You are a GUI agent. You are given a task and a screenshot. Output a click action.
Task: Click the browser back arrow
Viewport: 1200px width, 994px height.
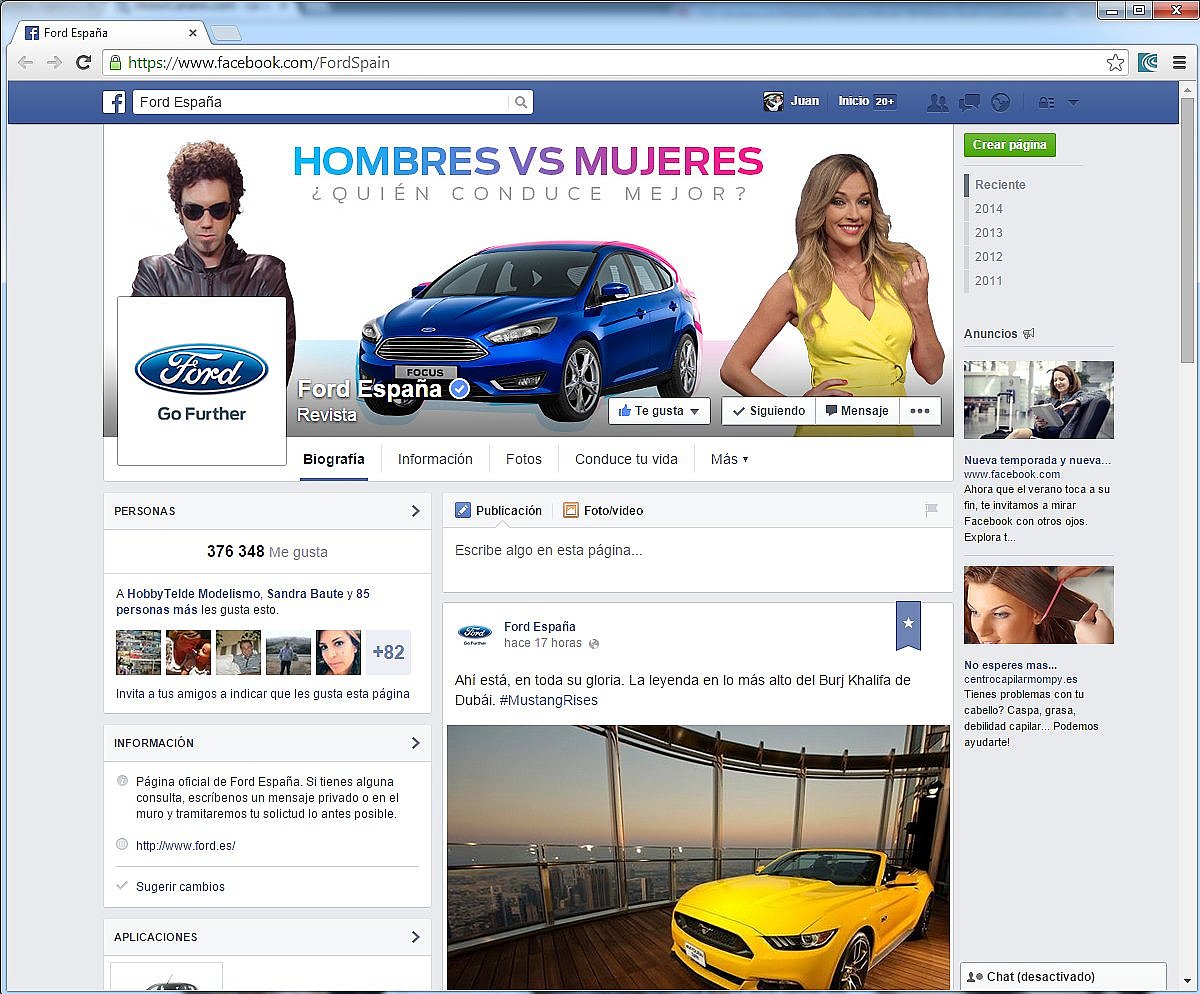(x=26, y=62)
